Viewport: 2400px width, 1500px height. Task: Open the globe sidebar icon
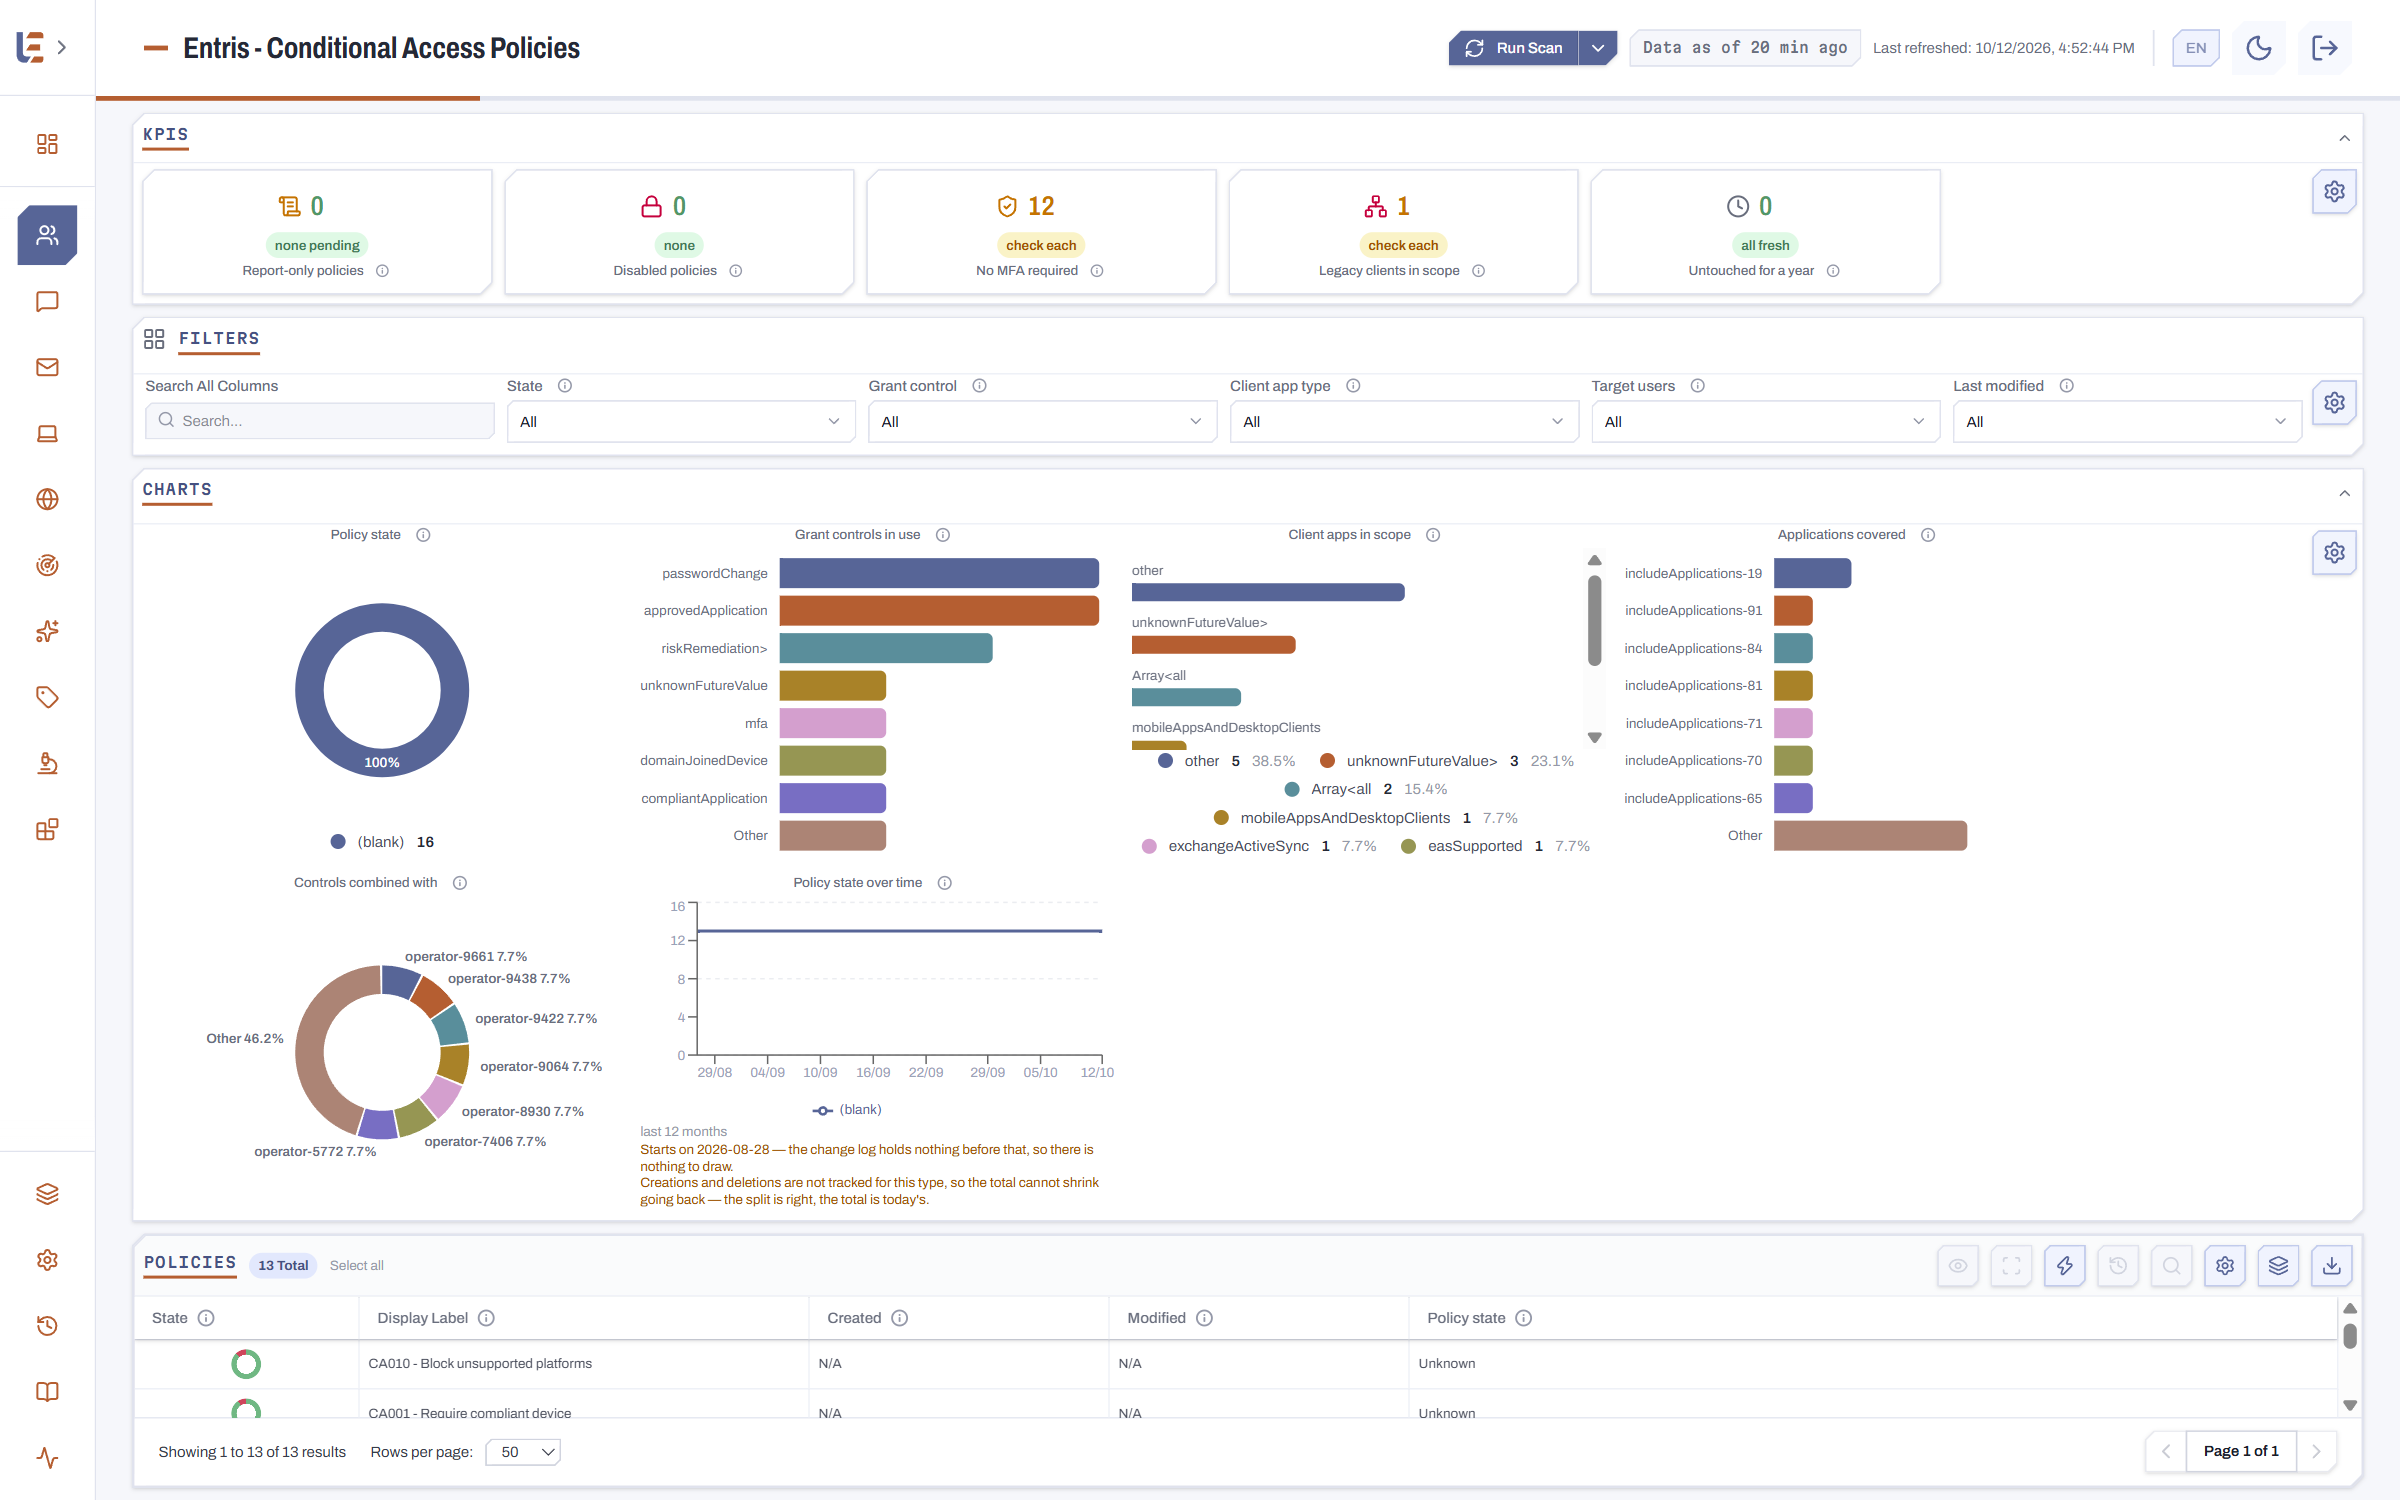(x=47, y=499)
